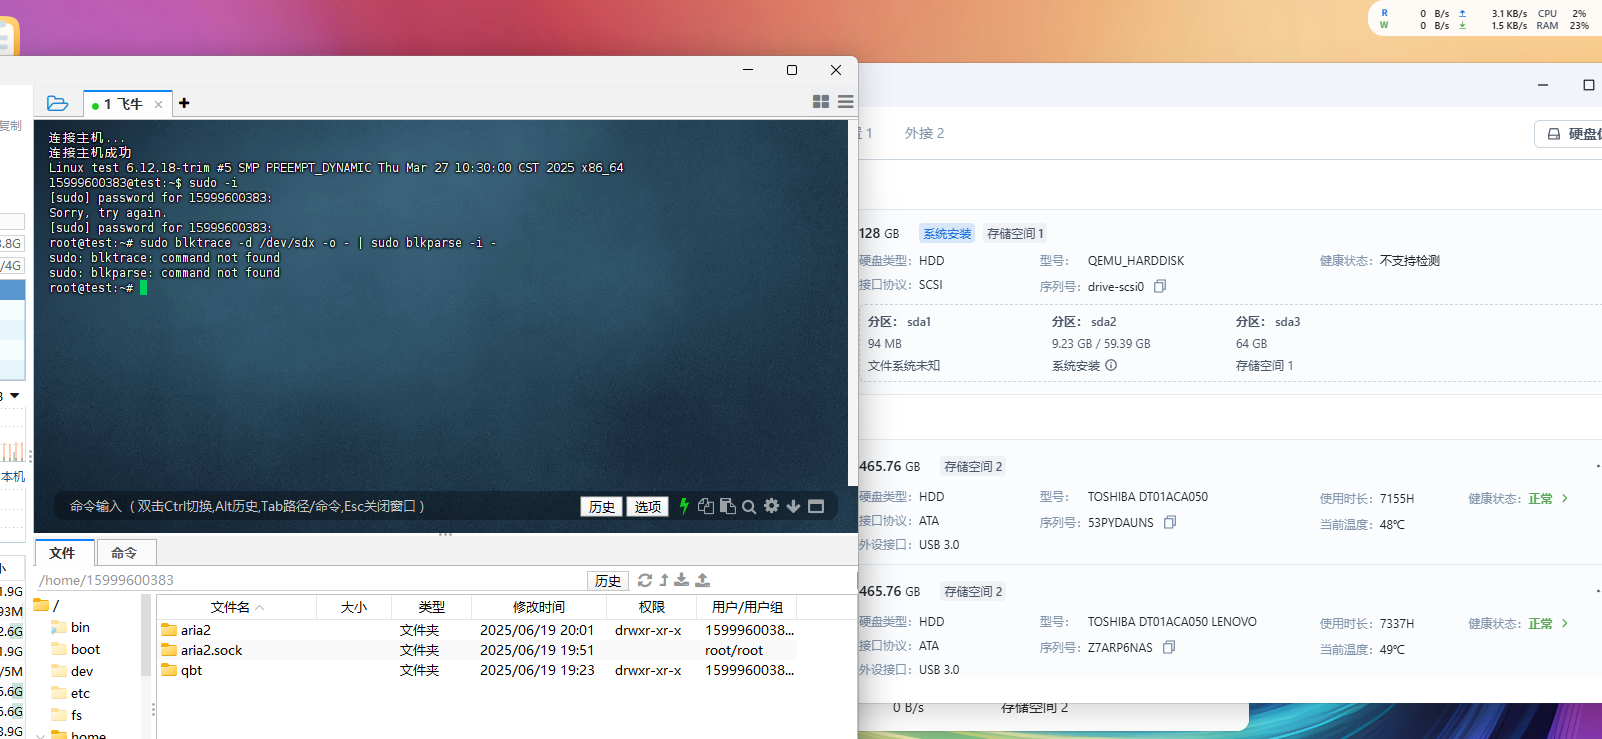
Task: Sort files by 类型 column header
Action: pos(431,607)
